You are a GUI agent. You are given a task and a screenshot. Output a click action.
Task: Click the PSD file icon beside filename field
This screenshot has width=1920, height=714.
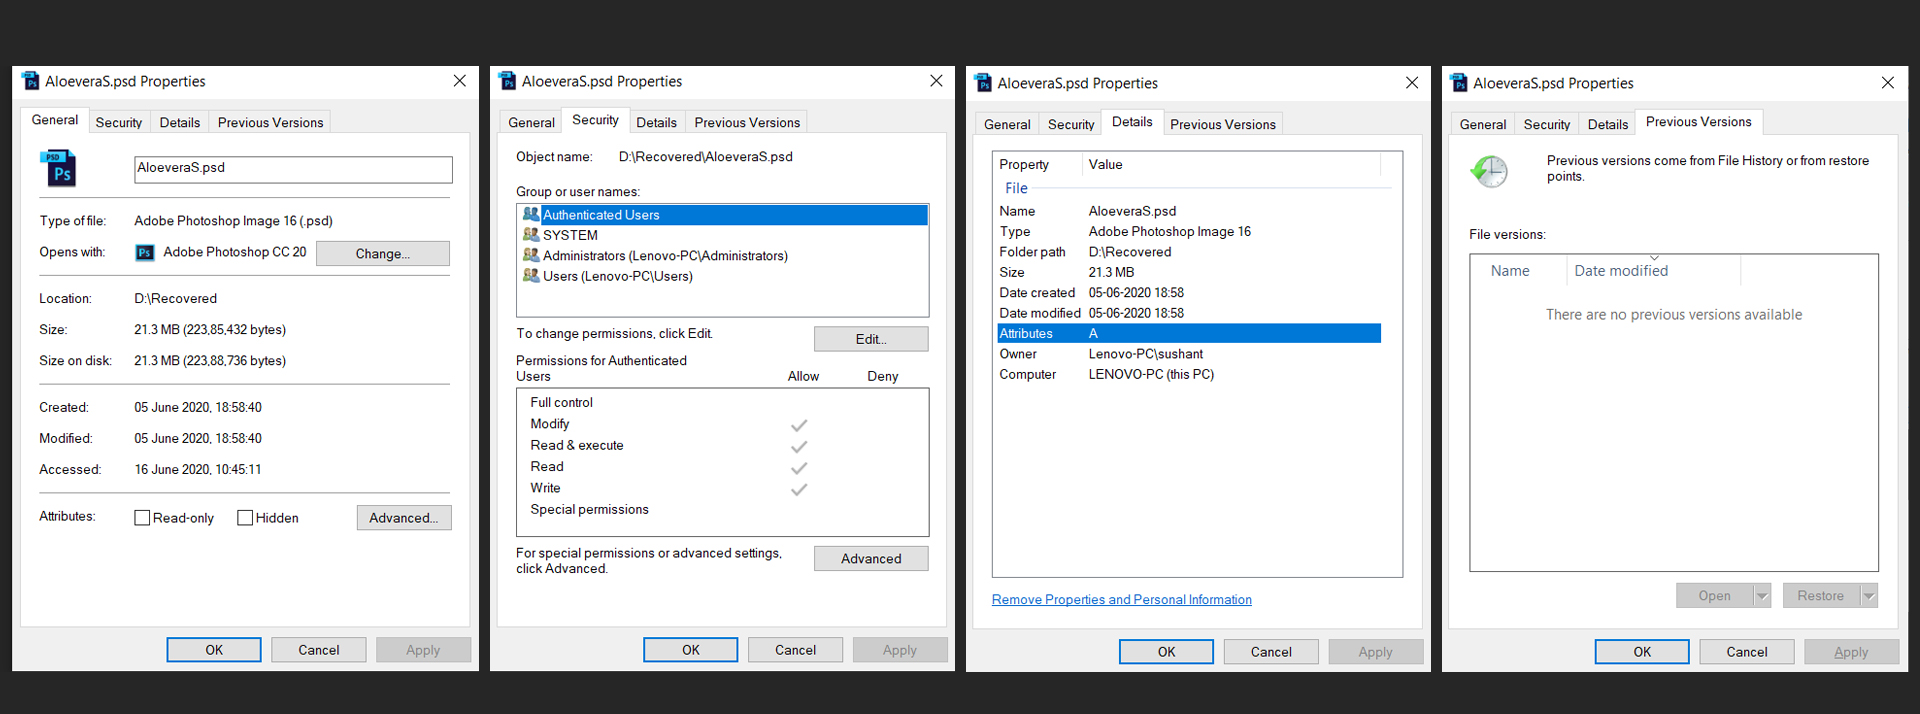pos(58,169)
